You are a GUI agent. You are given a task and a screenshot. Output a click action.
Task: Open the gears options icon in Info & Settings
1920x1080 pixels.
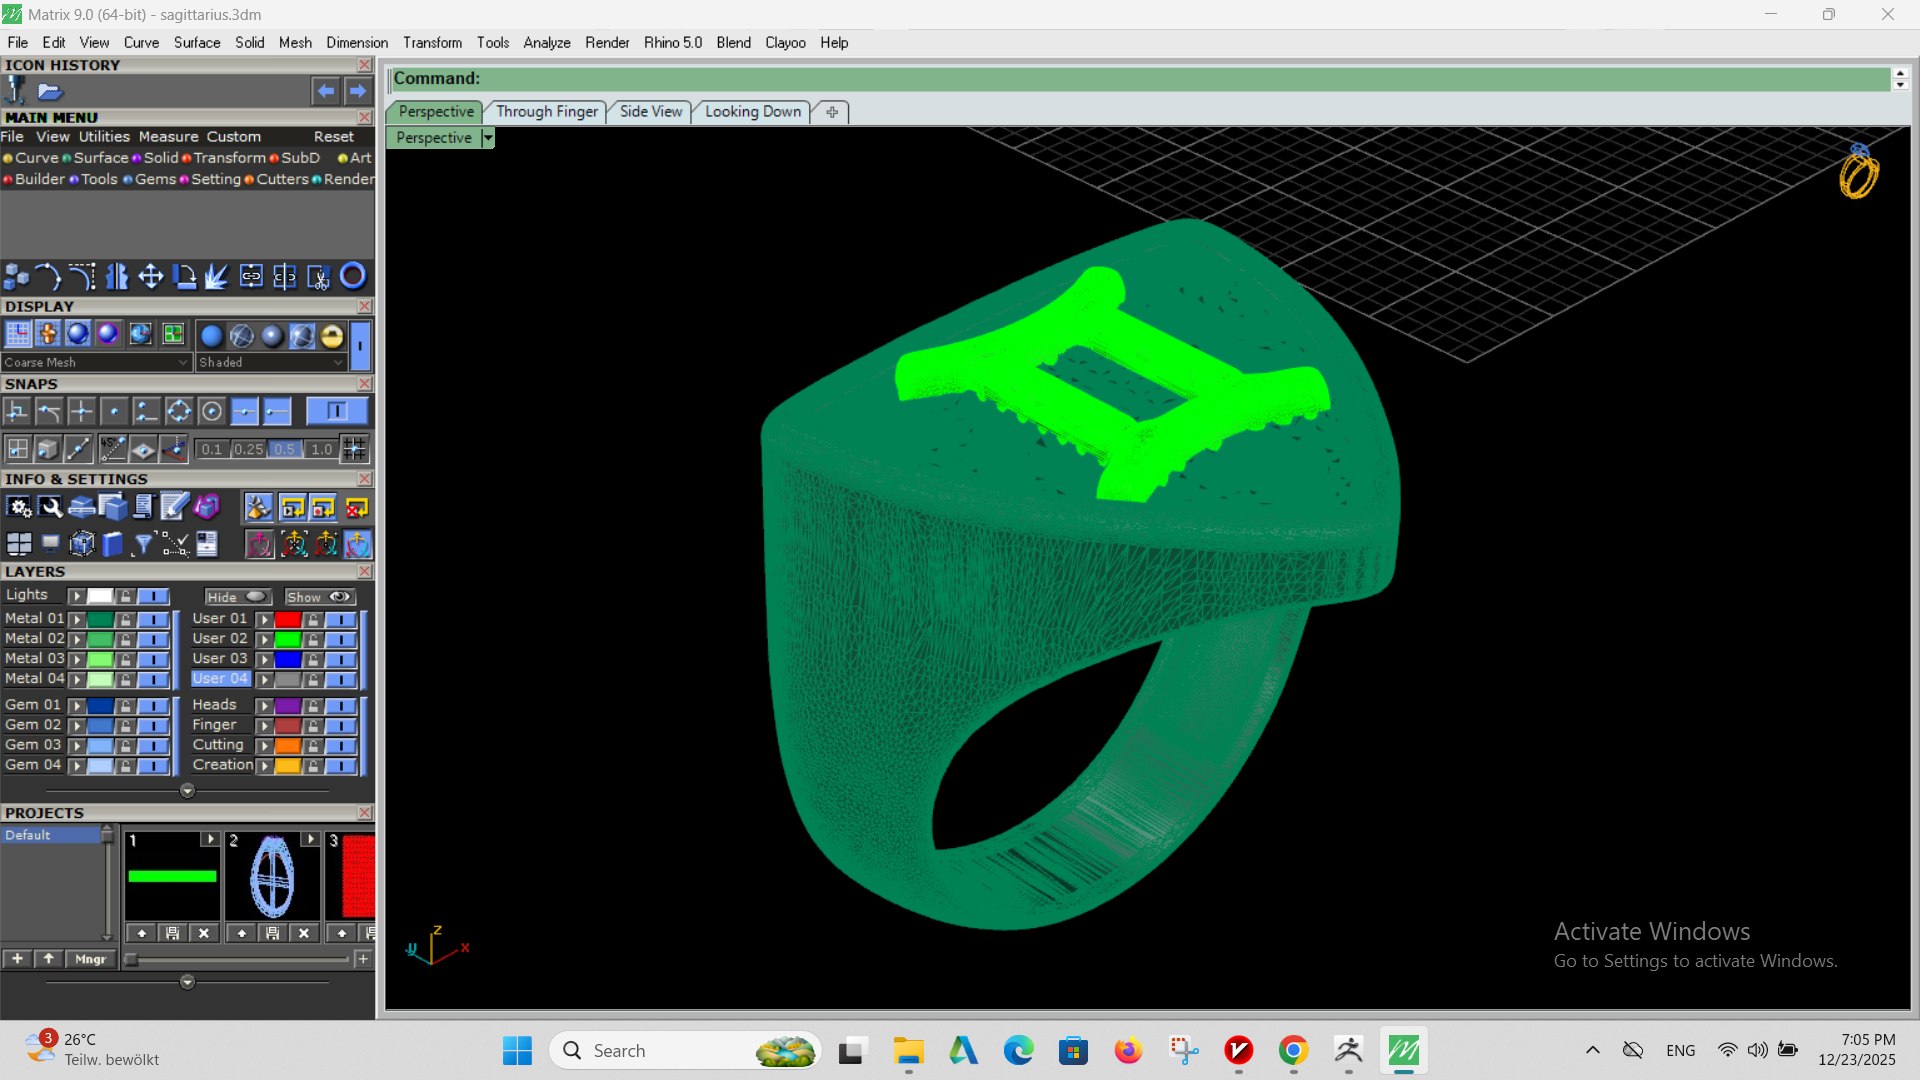point(19,508)
